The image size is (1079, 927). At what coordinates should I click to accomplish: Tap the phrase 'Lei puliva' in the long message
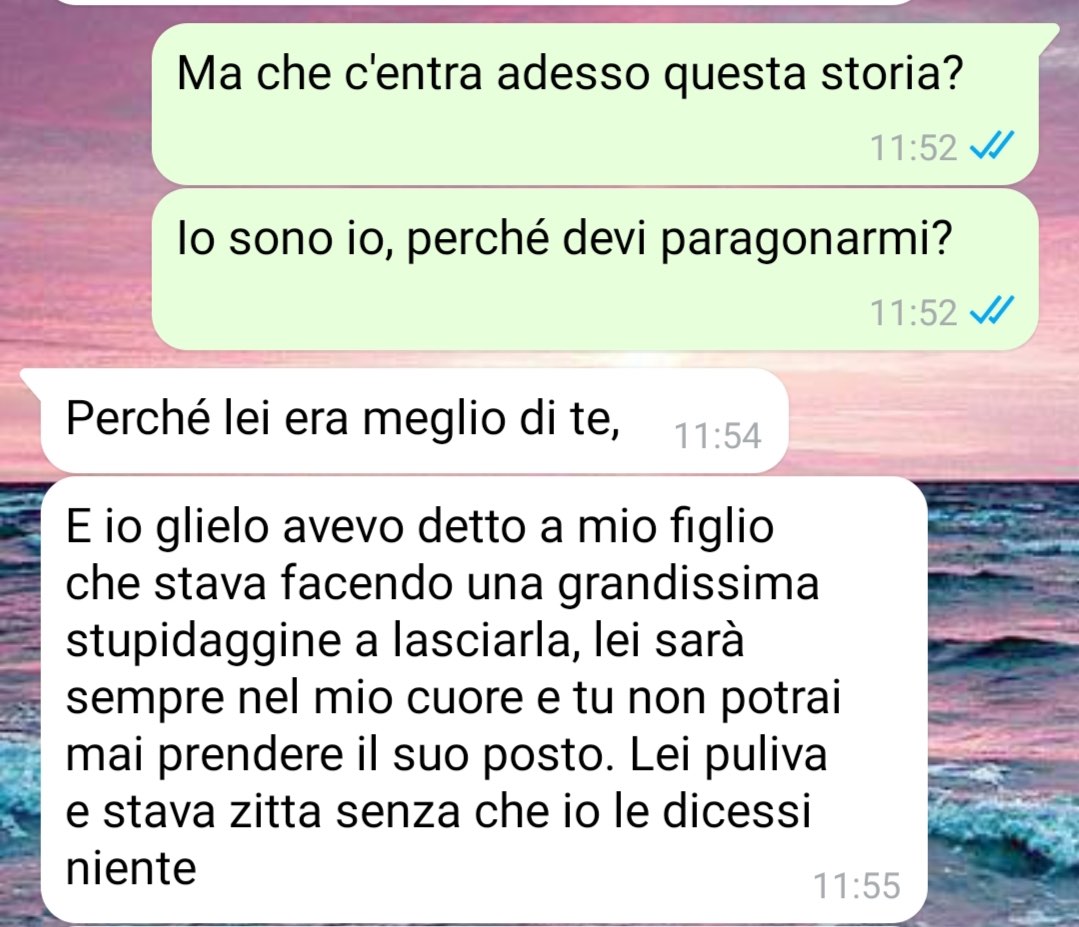coord(728,755)
